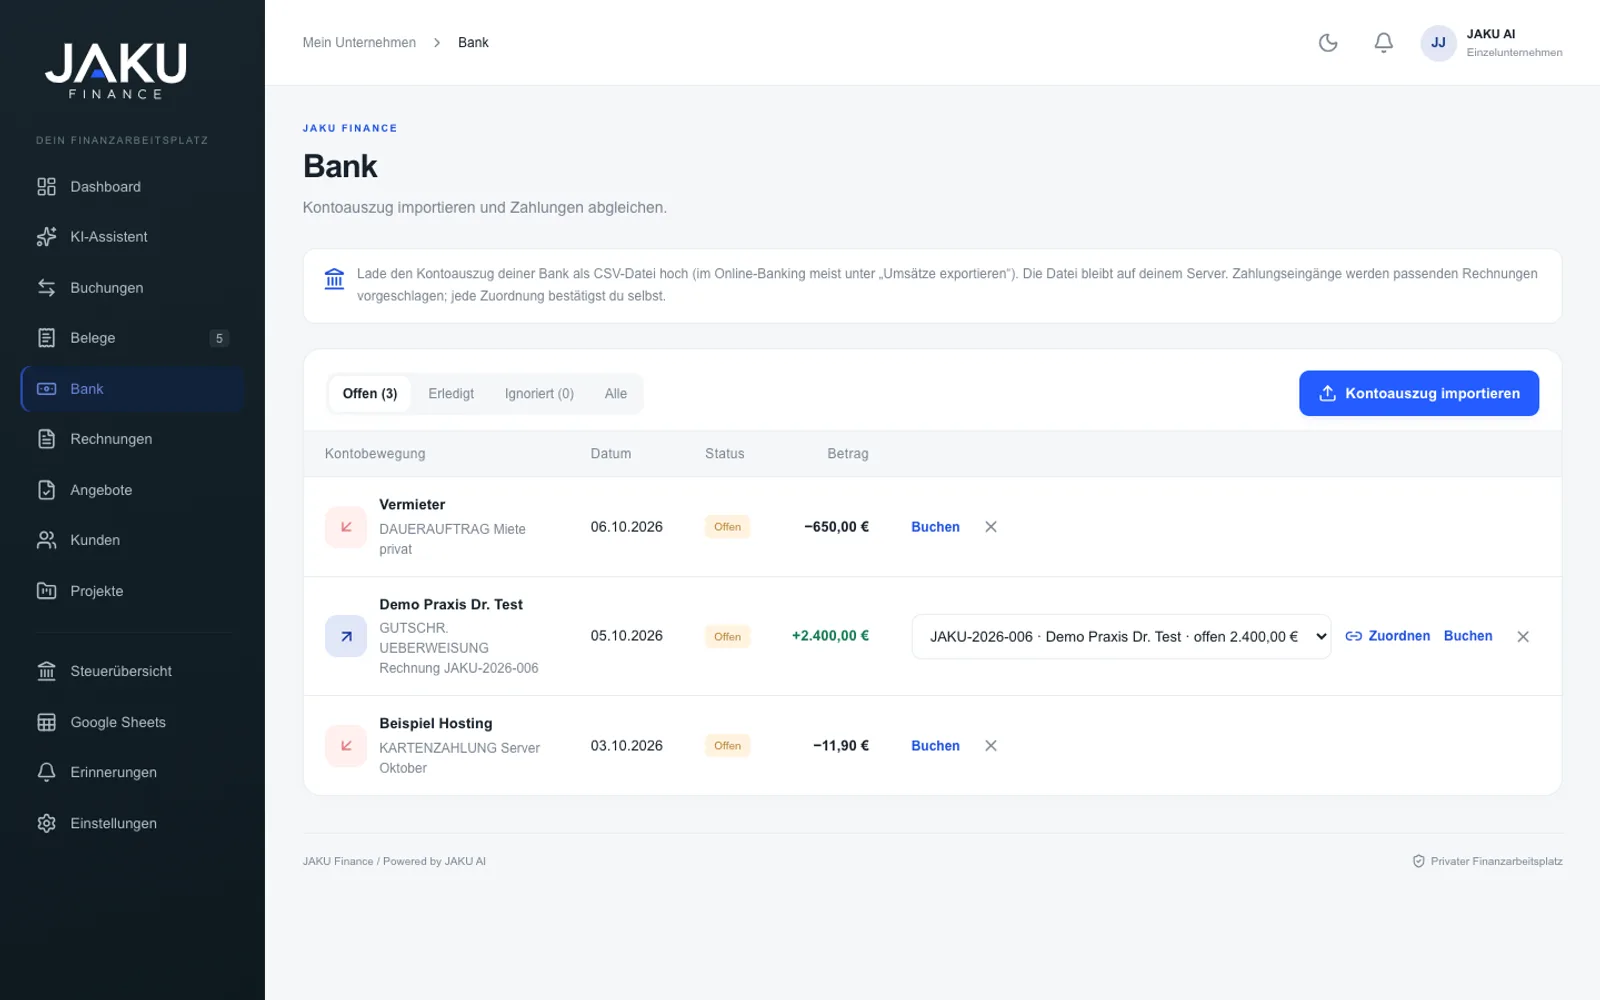Click the Betrag column header
Screen dimensions: 1600x1000
(x=848, y=454)
